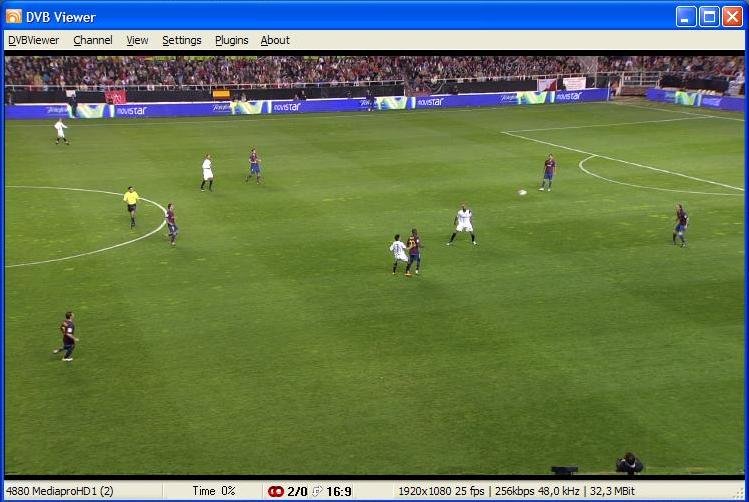Open the View menu
749x502 pixels.
[137, 40]
